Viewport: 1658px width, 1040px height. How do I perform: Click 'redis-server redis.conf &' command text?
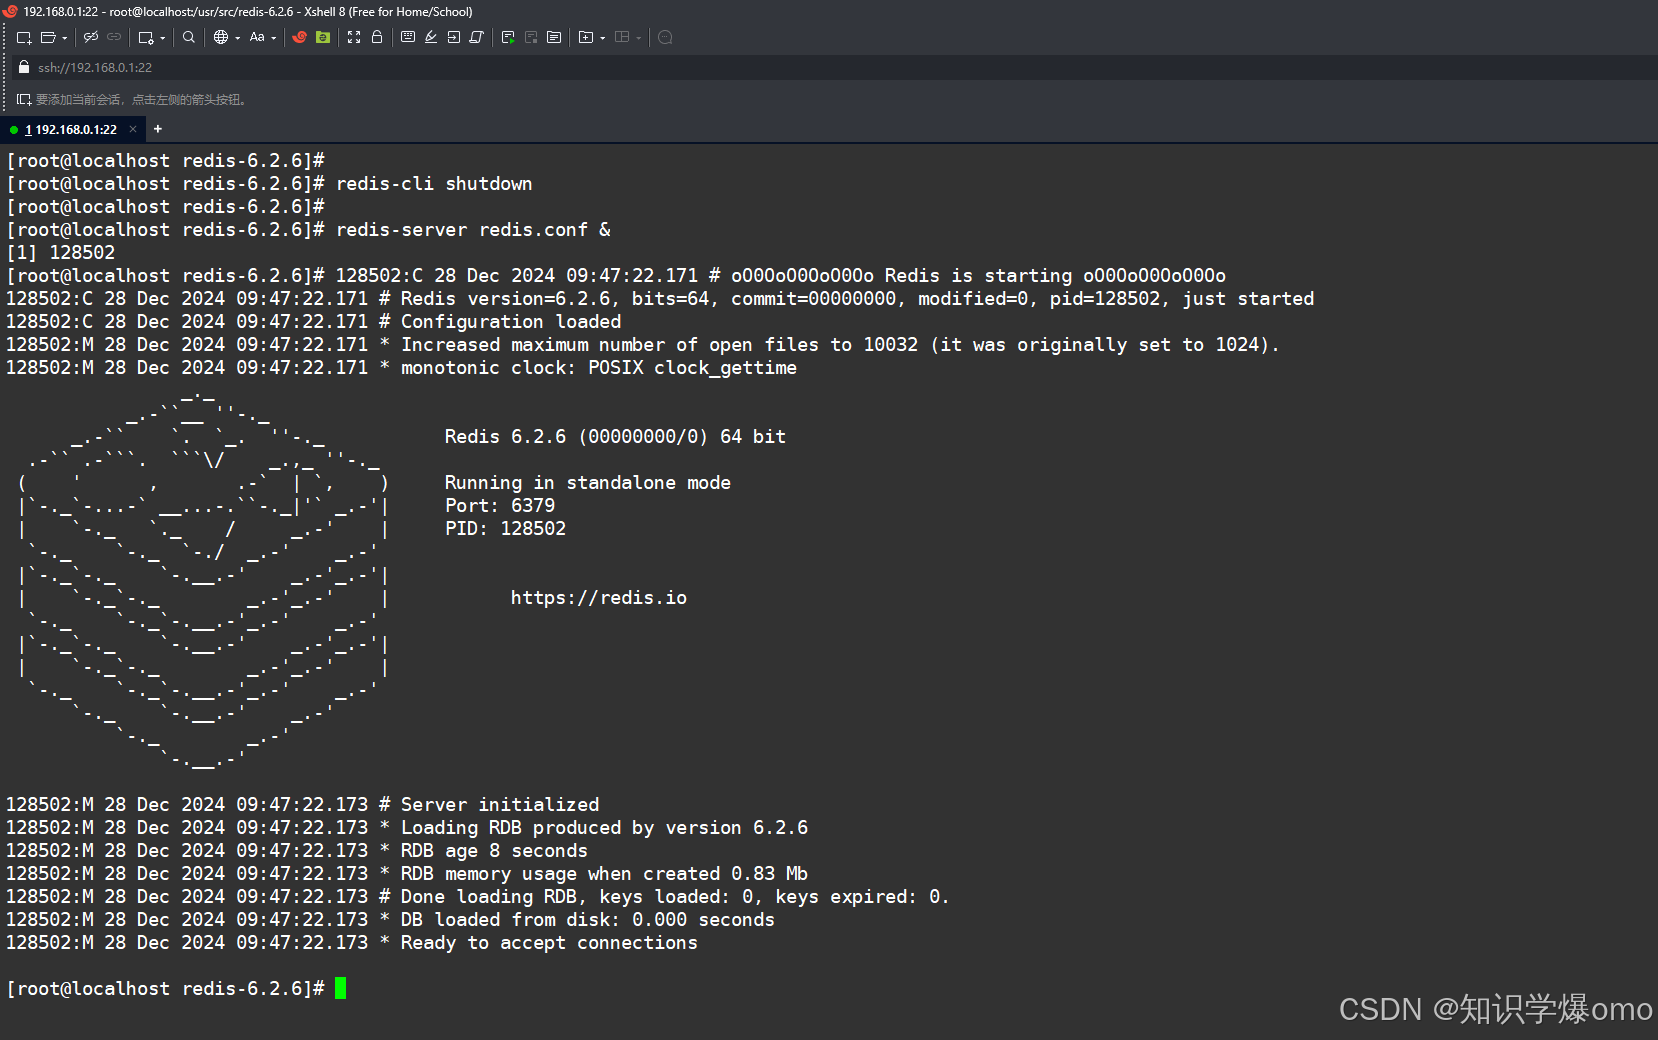point(473,230)
